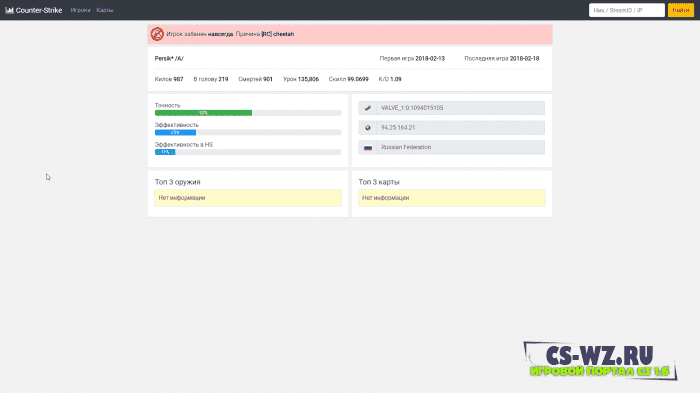This screenshot has height=393, width=700.
Task: Select the VALVE_1:0:1094015105 SteamID field
Action: [x=460, y=108]
